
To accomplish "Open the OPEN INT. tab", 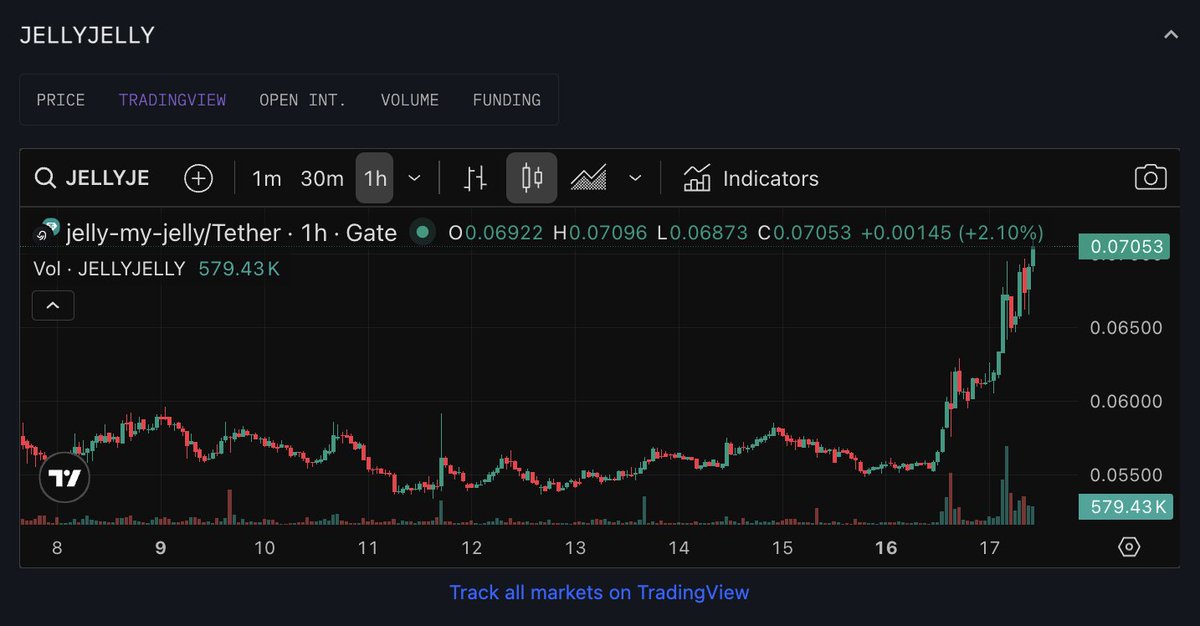I will [302, 100].
